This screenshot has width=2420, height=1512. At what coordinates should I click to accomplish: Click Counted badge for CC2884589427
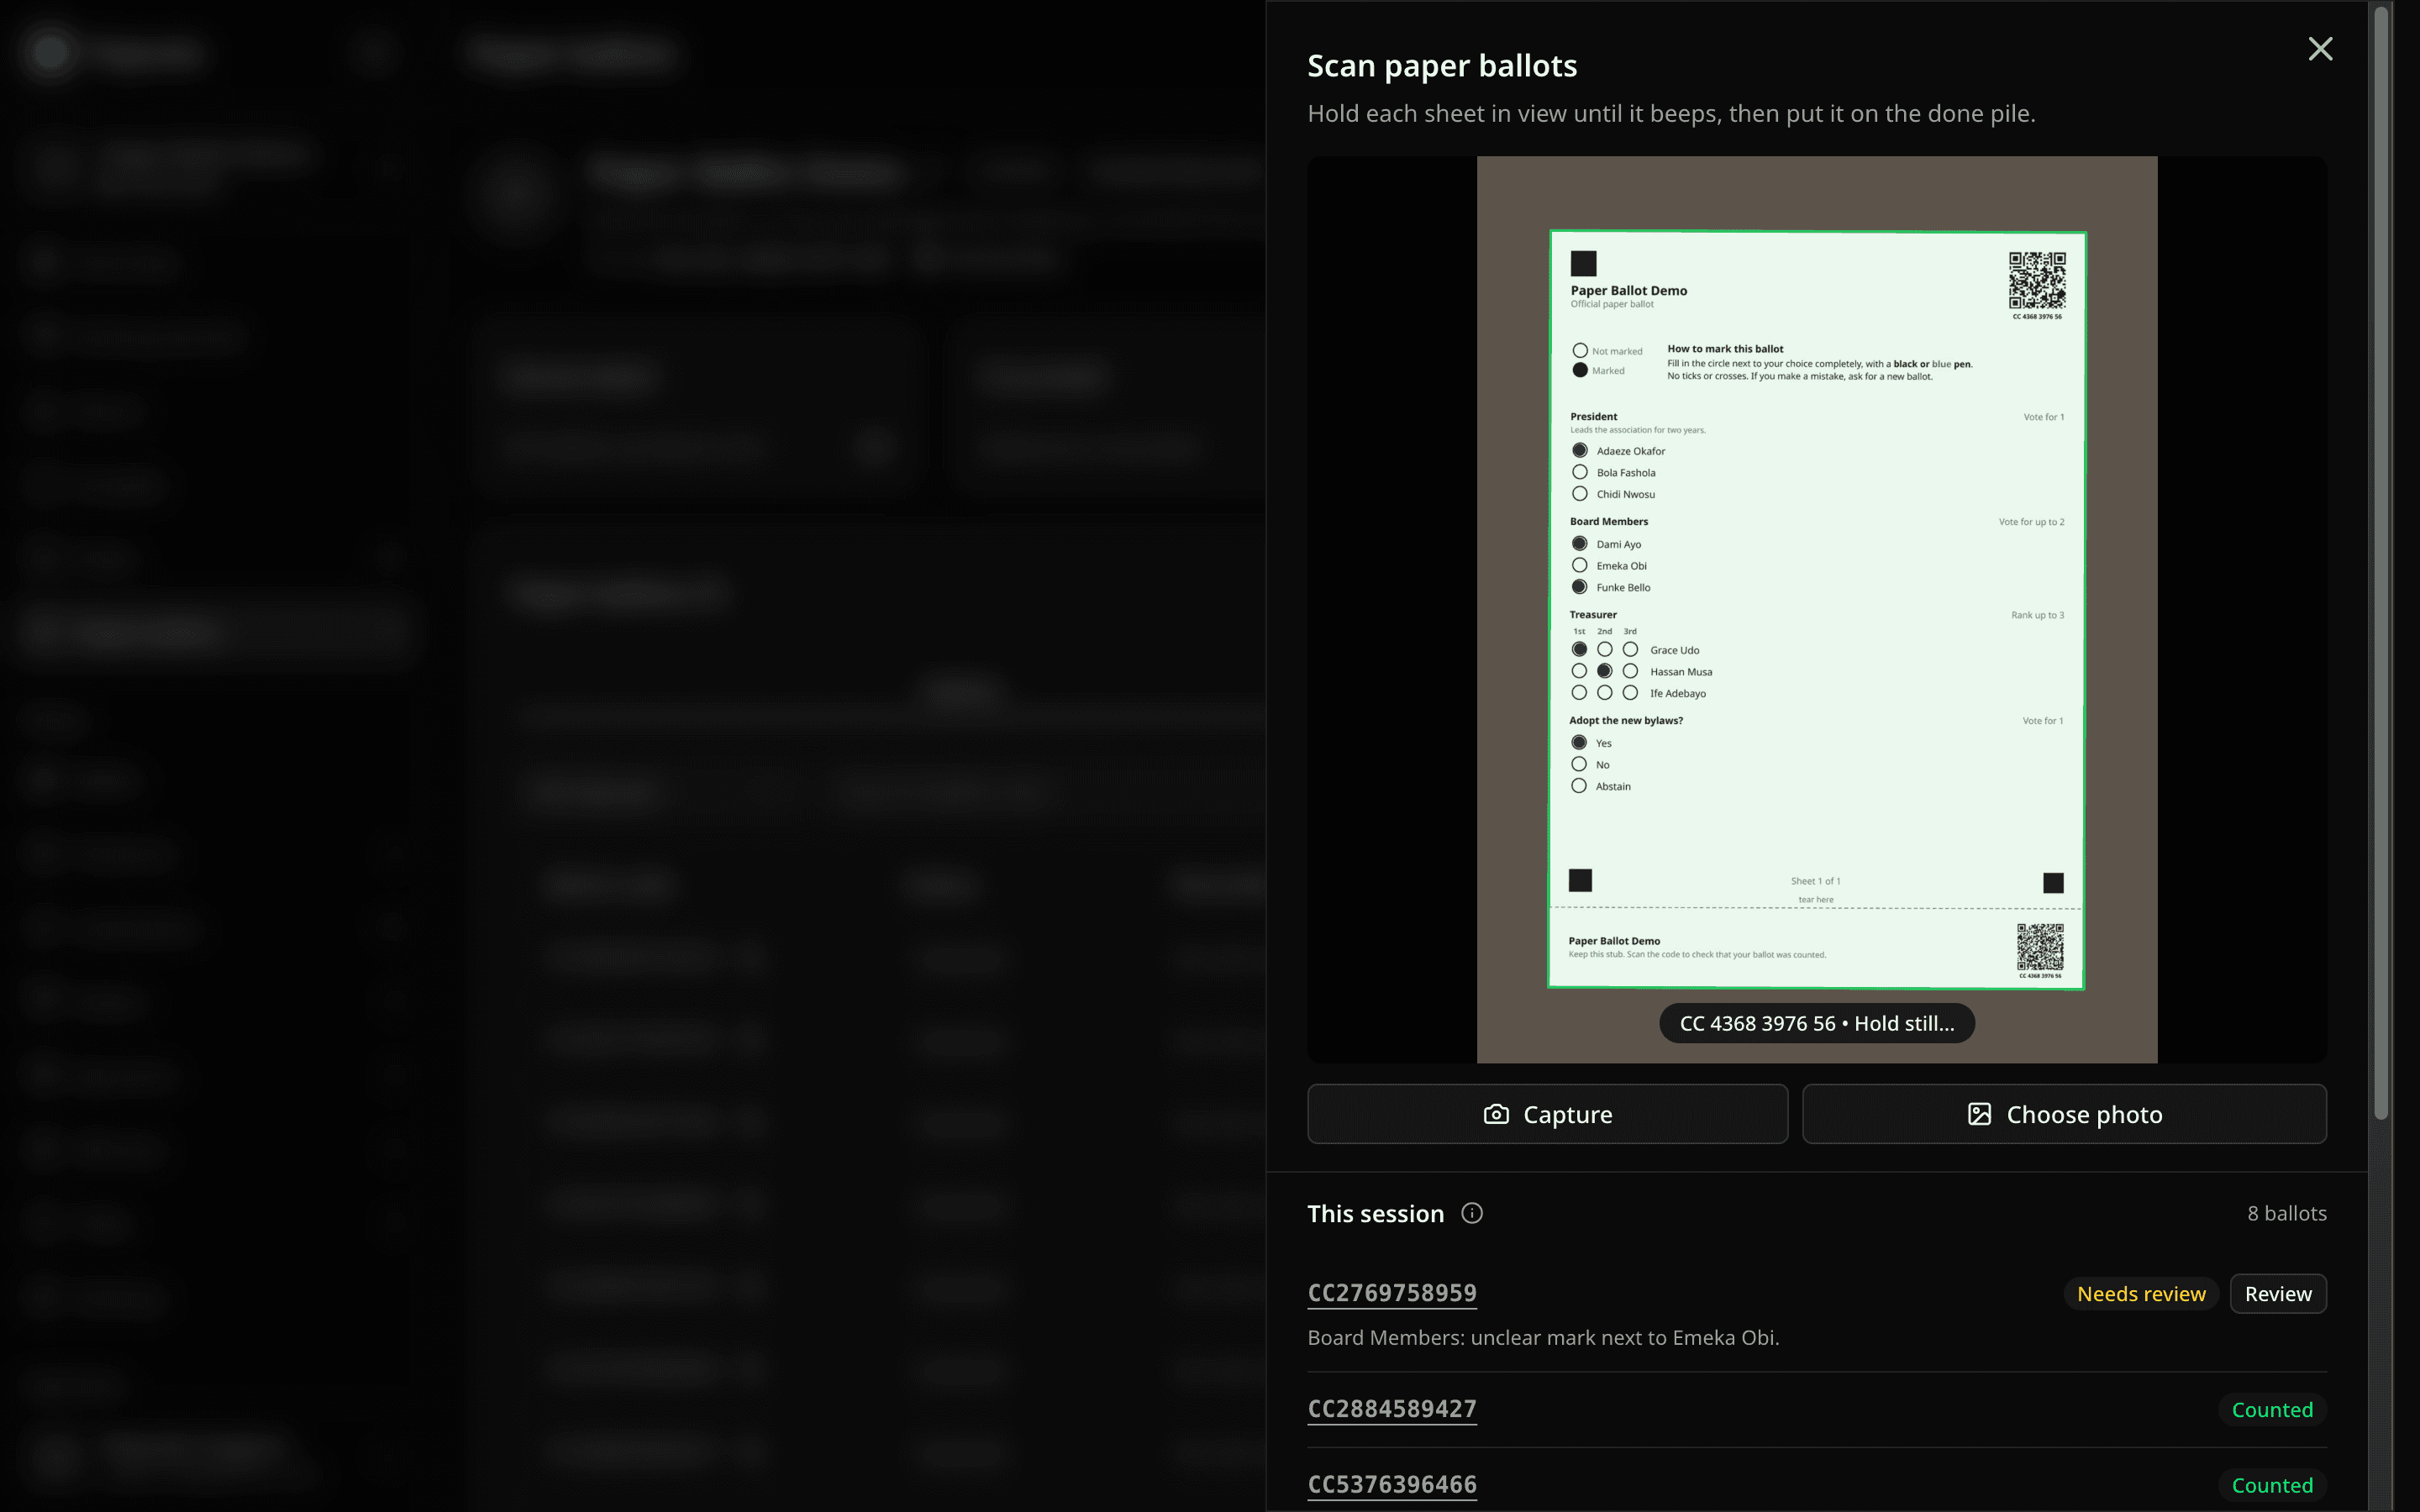pos(2272,1409)
